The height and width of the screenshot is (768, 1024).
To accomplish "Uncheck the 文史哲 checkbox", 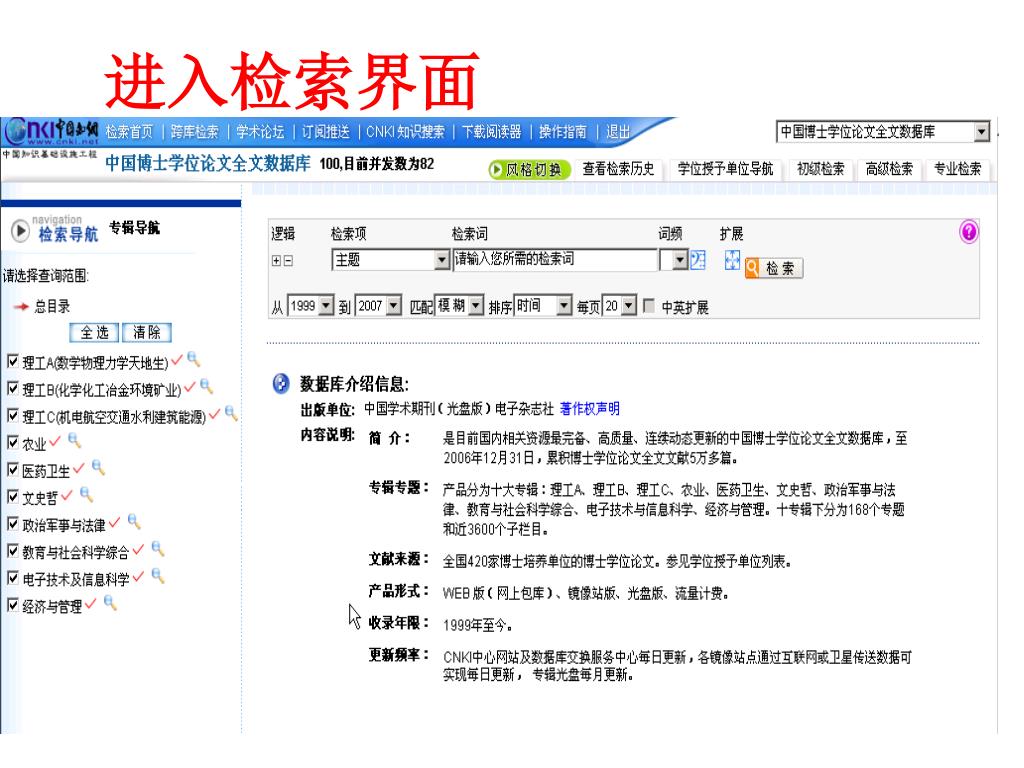I will coord(12,496).
